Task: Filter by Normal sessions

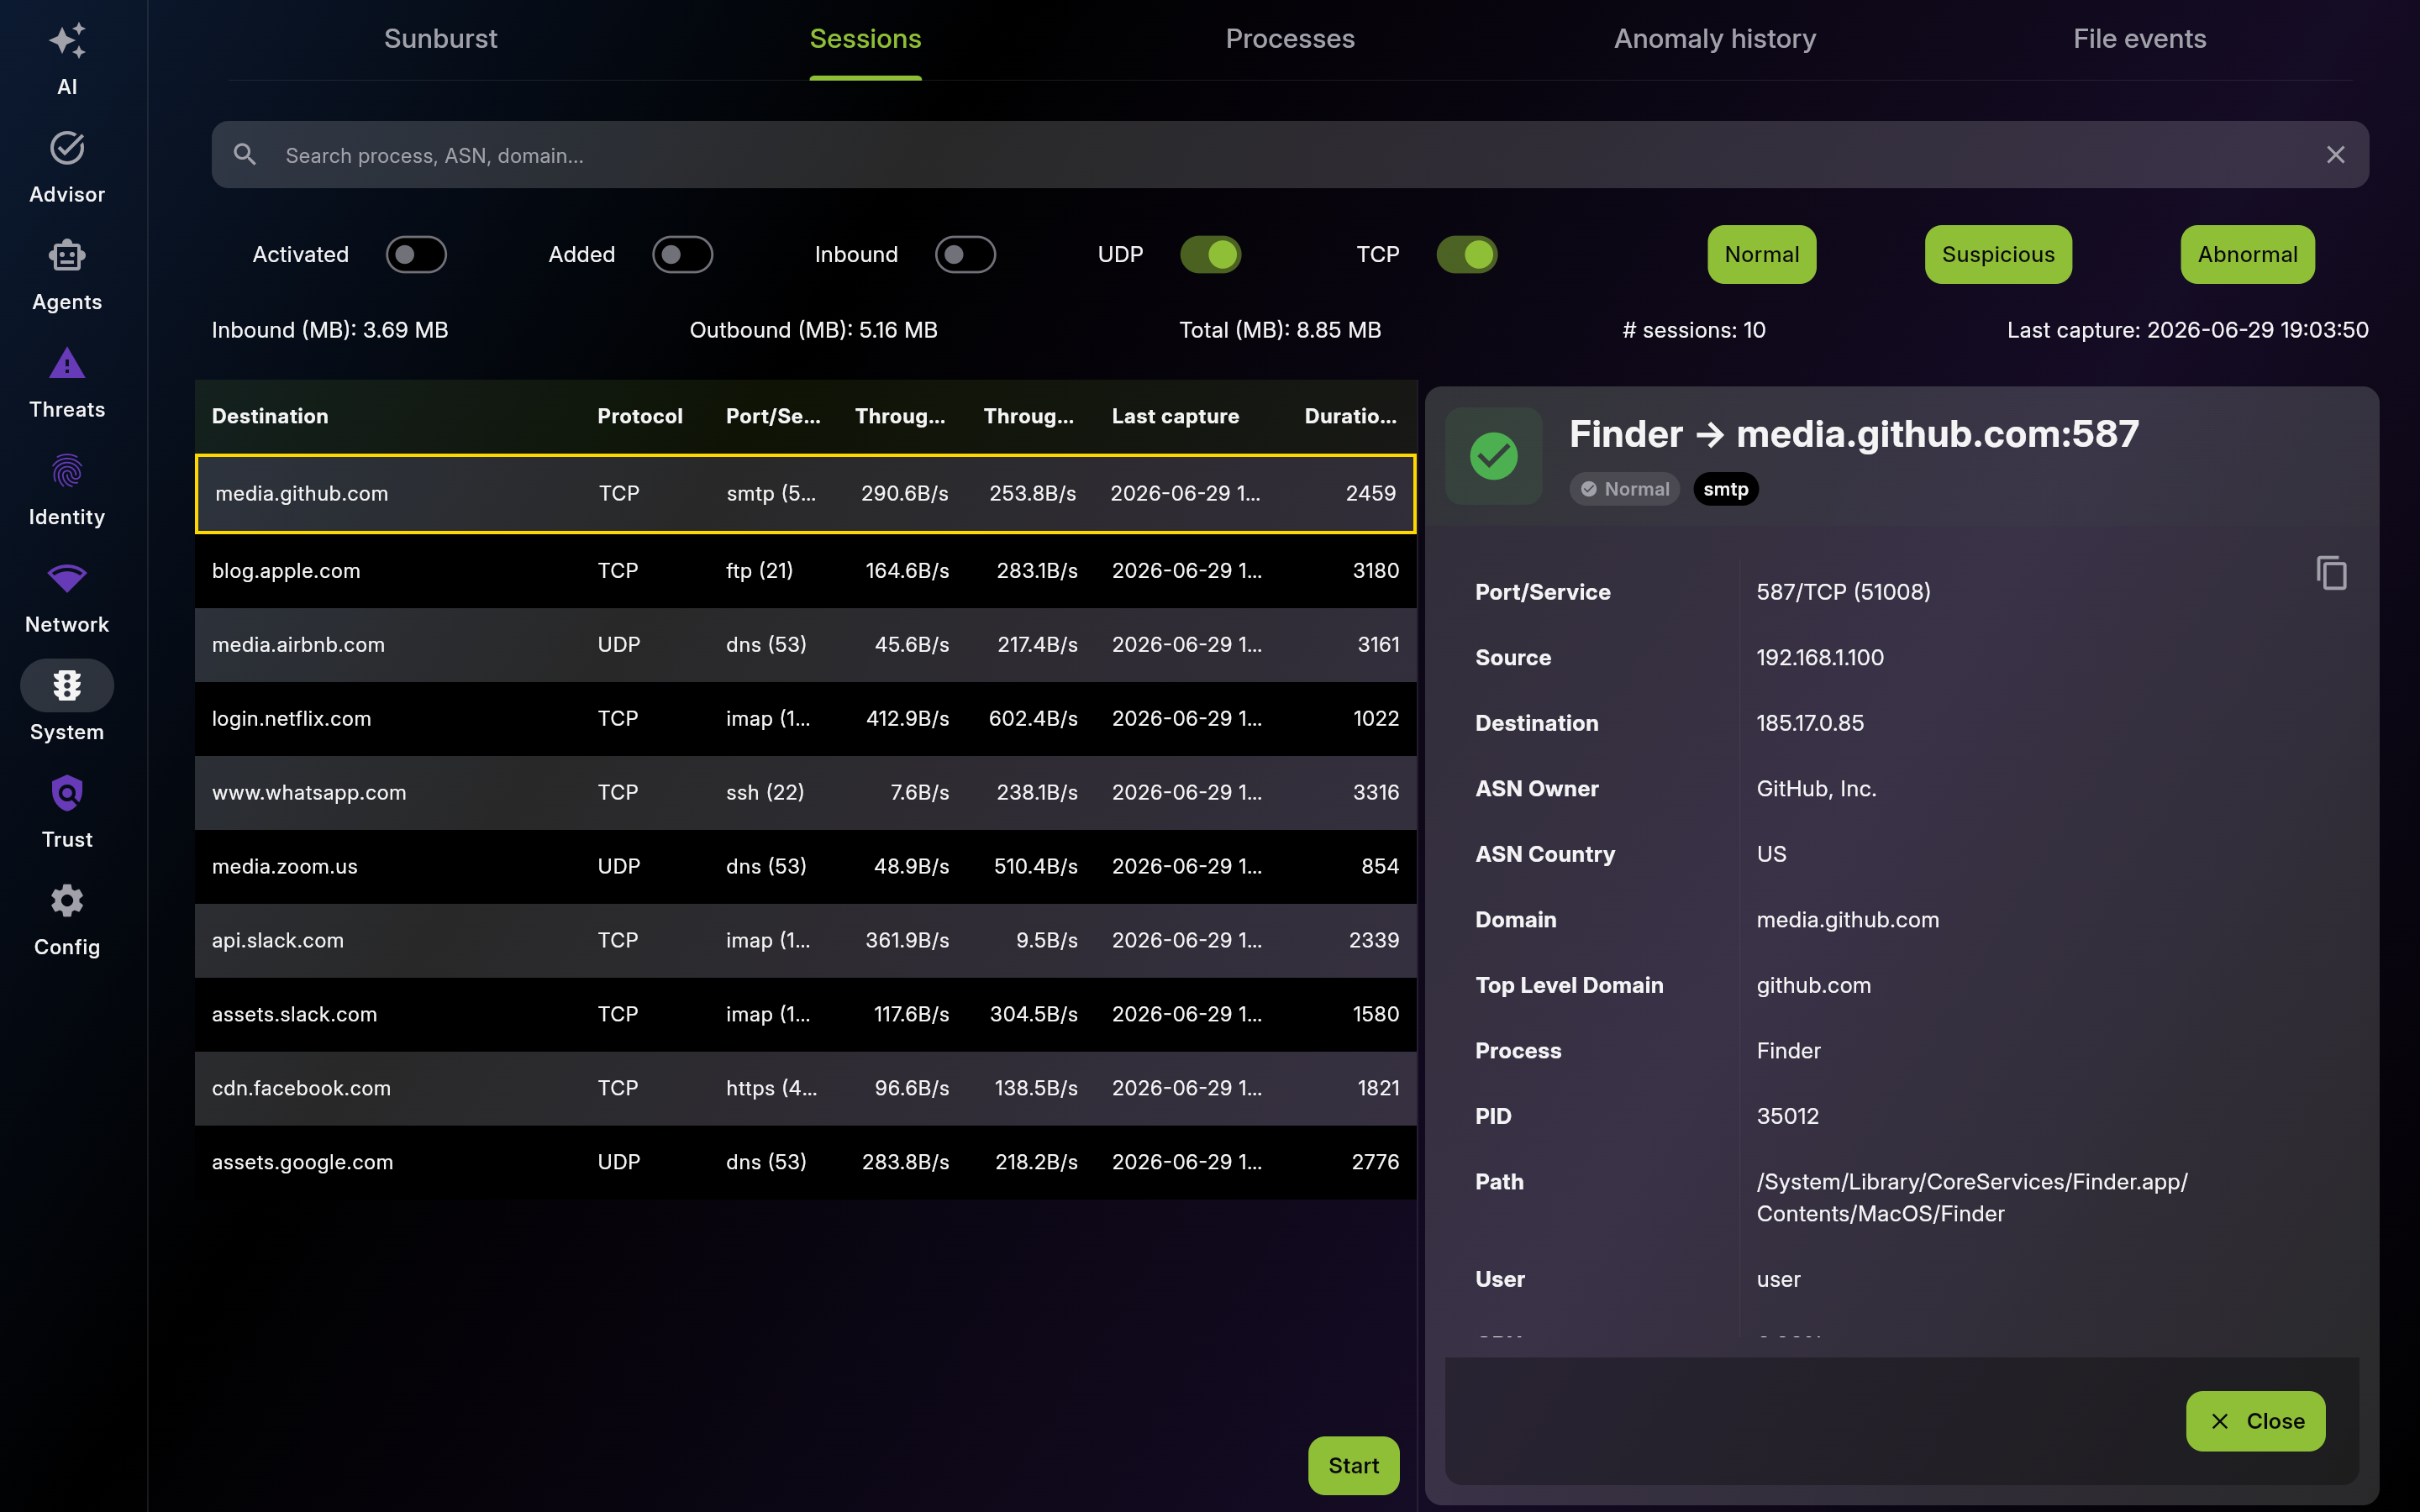Action: (1762, 255)
